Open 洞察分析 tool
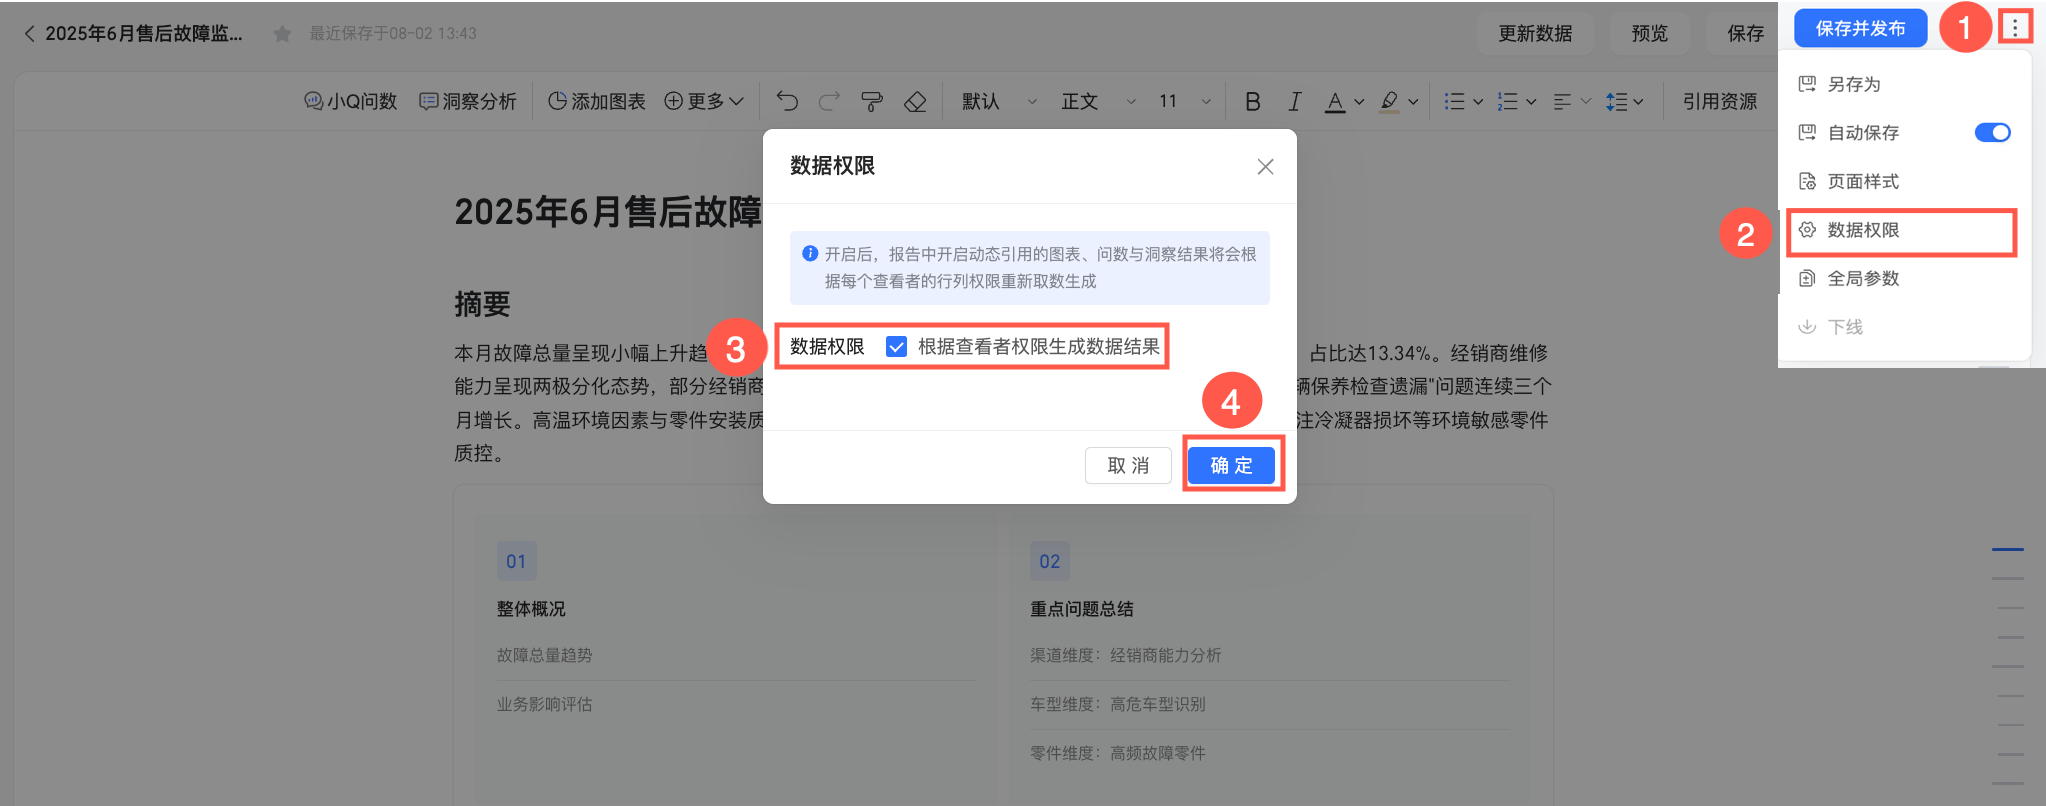This screenshot has height=806, width=2046. click(x=468, y=101)
